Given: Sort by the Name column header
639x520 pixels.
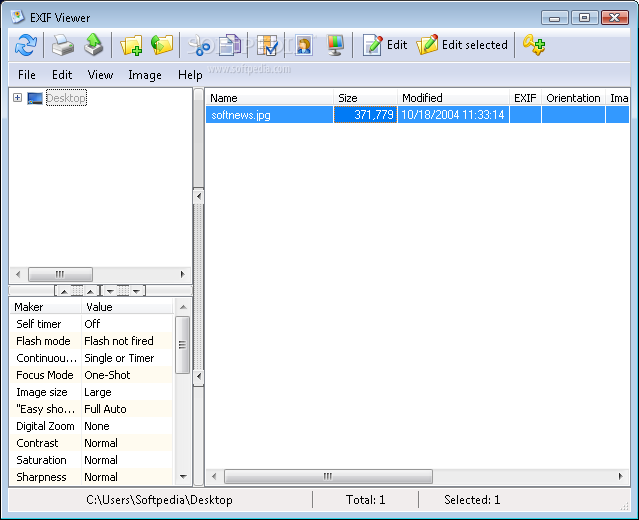Looking at the screenshot, I should [x=269, y=98].
